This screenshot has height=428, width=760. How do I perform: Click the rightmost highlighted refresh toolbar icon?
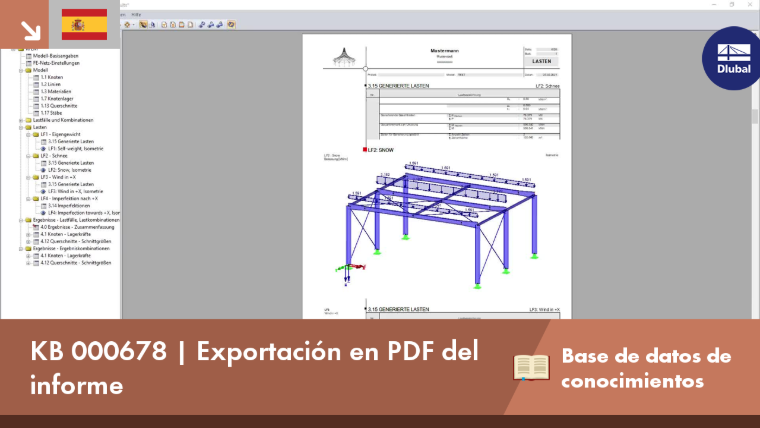coord(231,24)
